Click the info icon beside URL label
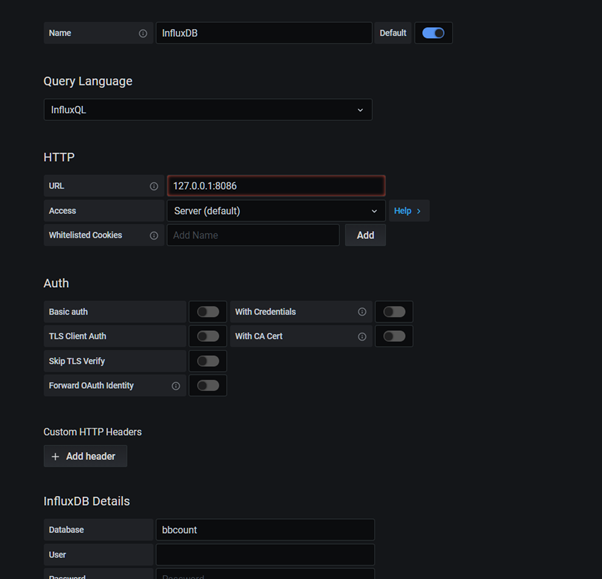This screenshot has height=579, width=602. point(154,186)
